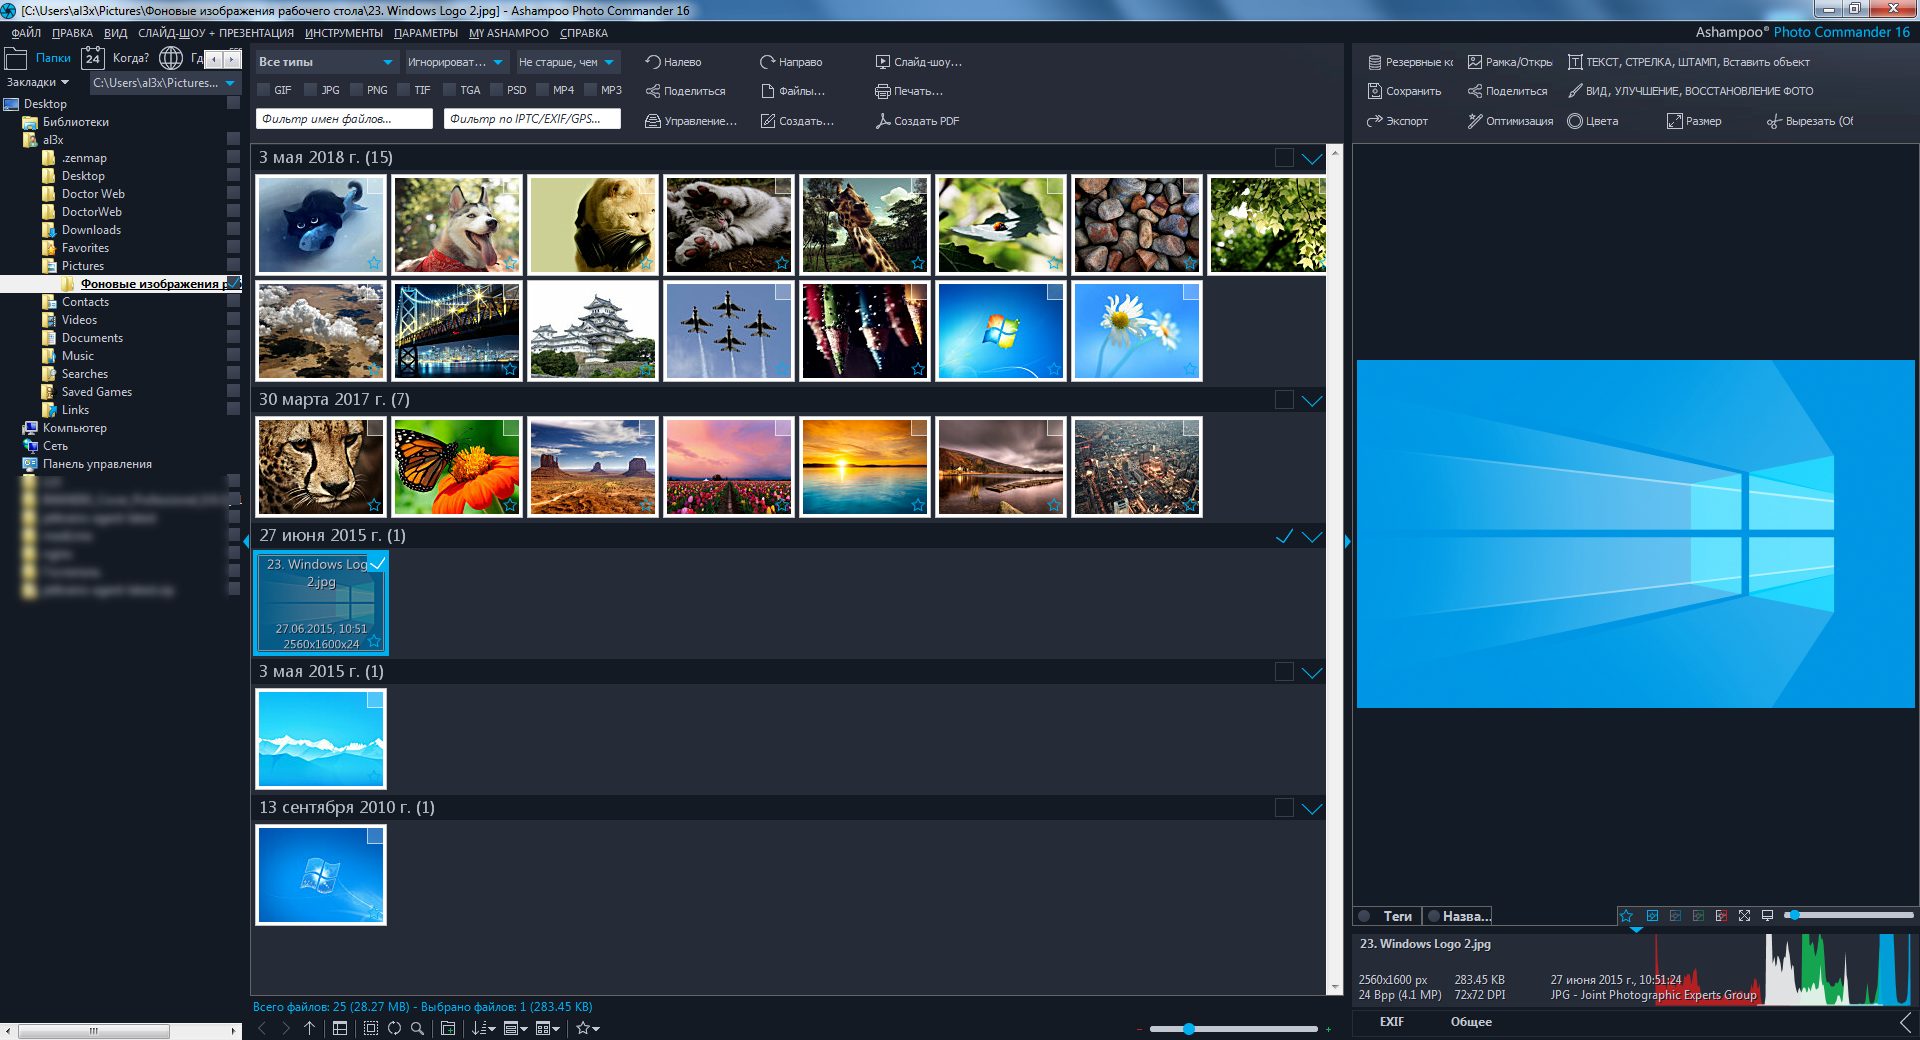Viewport: 1920px width, 1040px height.
Task: Click refresh icon in bottom toolbar
Action: point(394,1028)
